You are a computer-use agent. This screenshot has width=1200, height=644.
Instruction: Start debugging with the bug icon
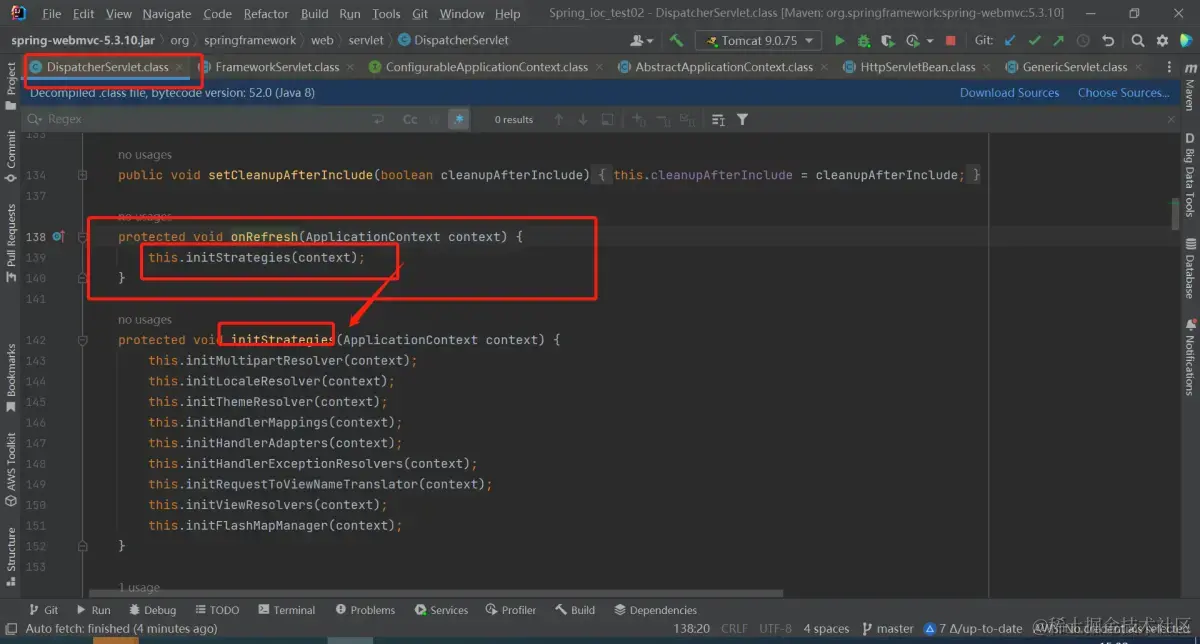click(864, 41)
